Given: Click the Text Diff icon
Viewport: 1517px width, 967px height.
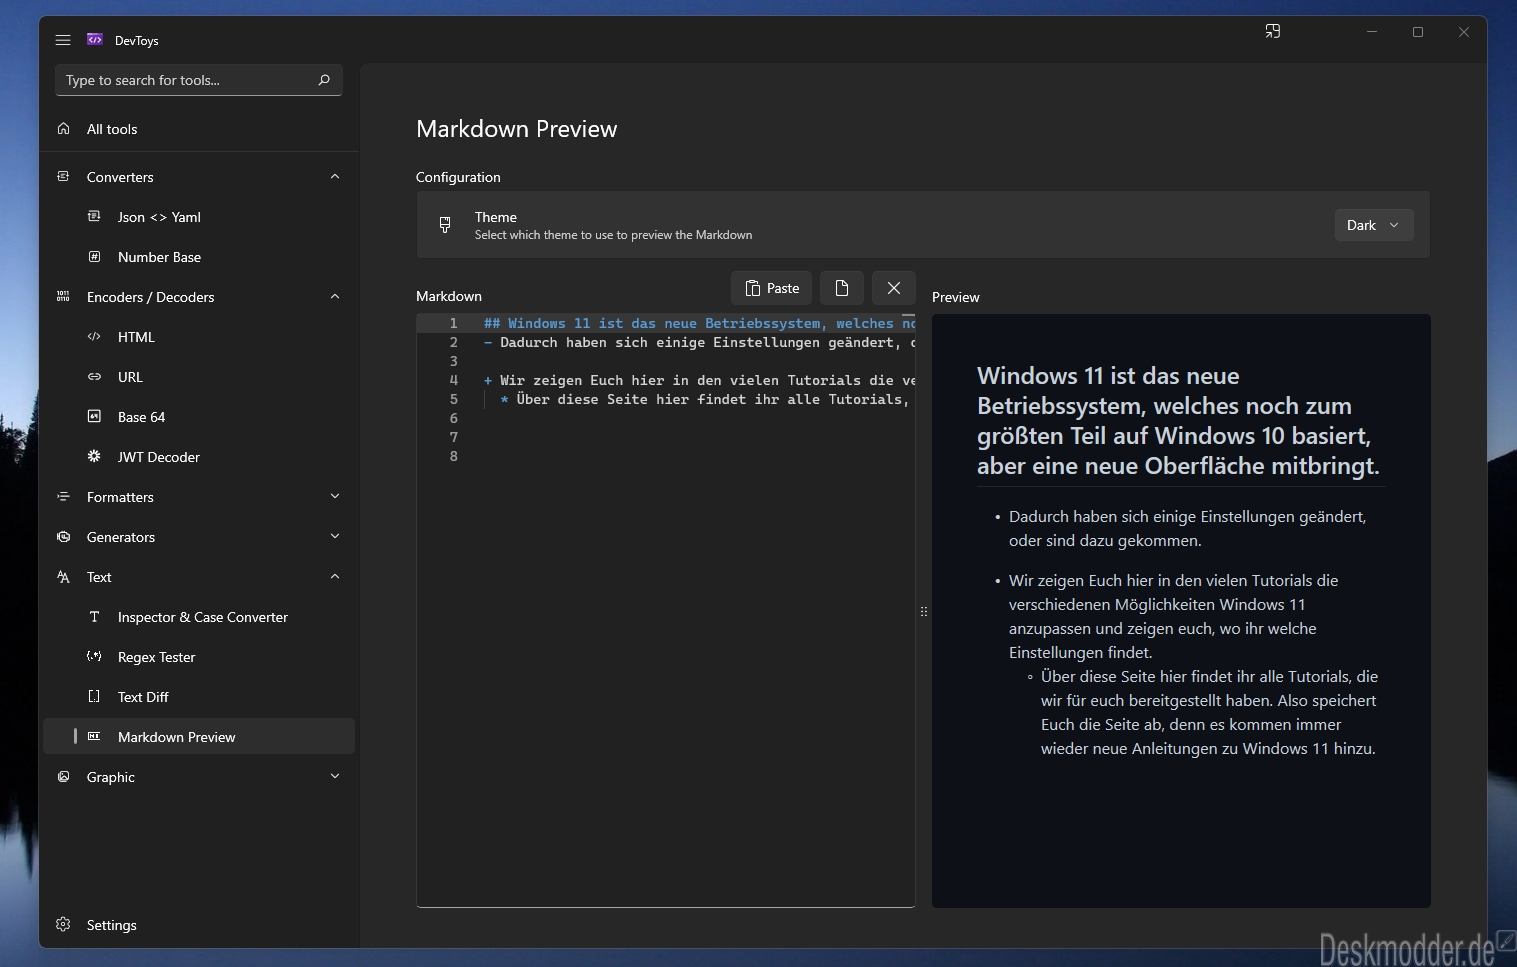Looking at the screenshot, I should click(94, 697).
